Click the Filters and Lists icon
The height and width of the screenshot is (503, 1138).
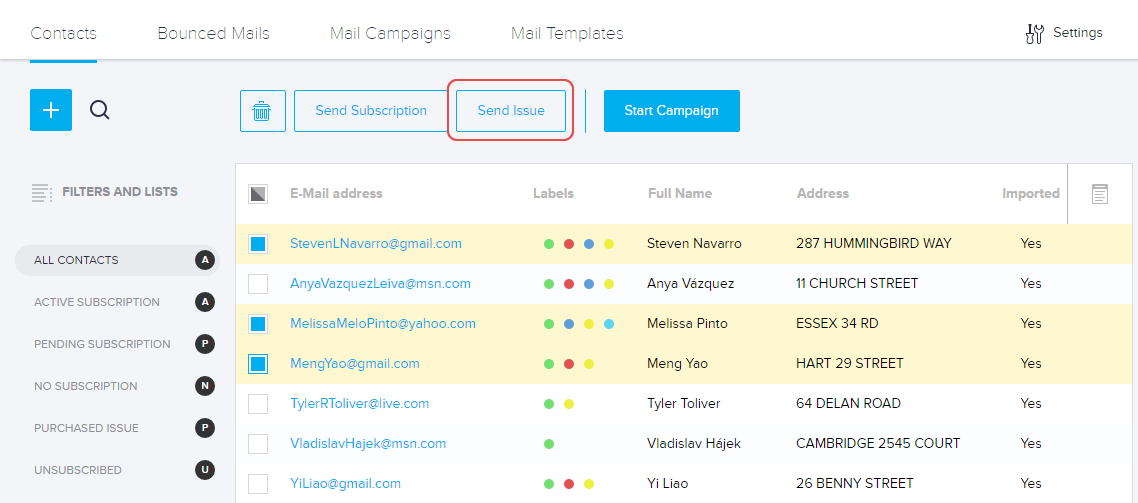pos(41,192)
